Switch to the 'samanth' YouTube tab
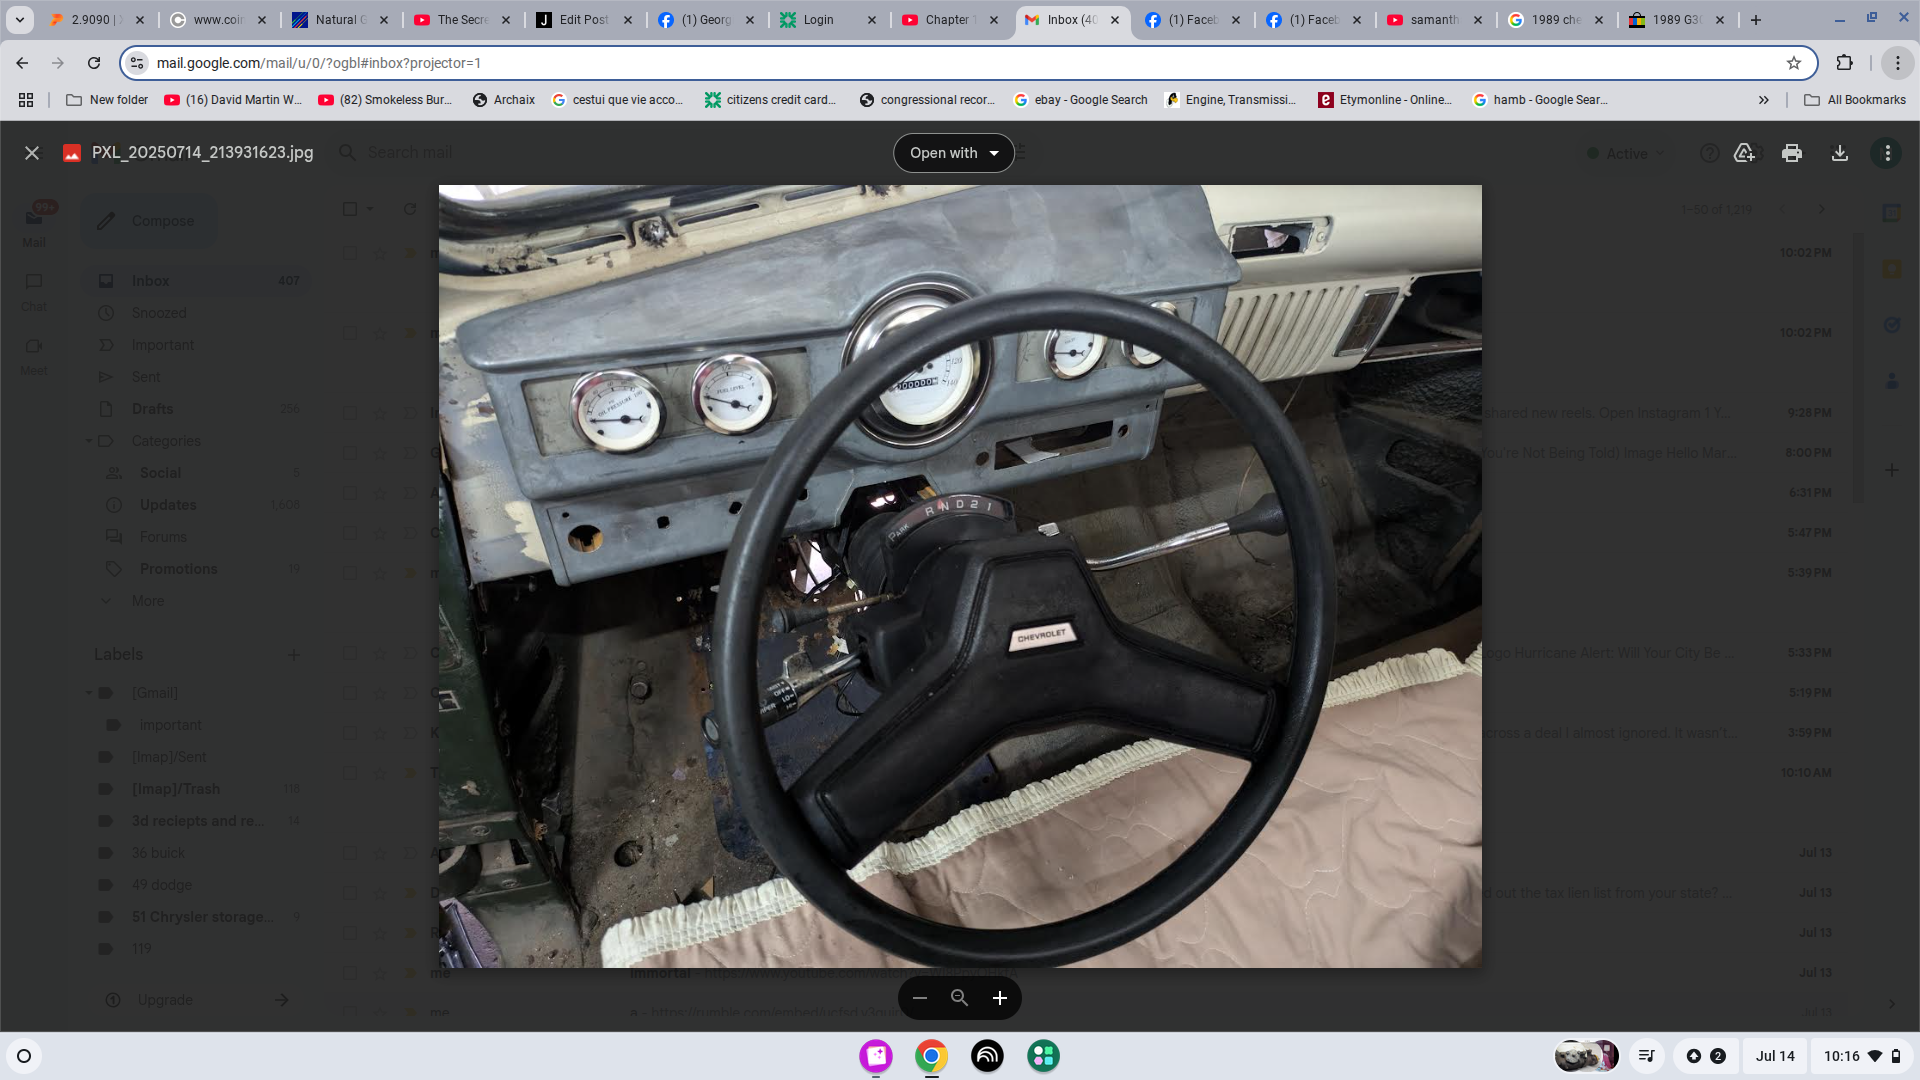The image size is (1920, 1080). 1434,20
